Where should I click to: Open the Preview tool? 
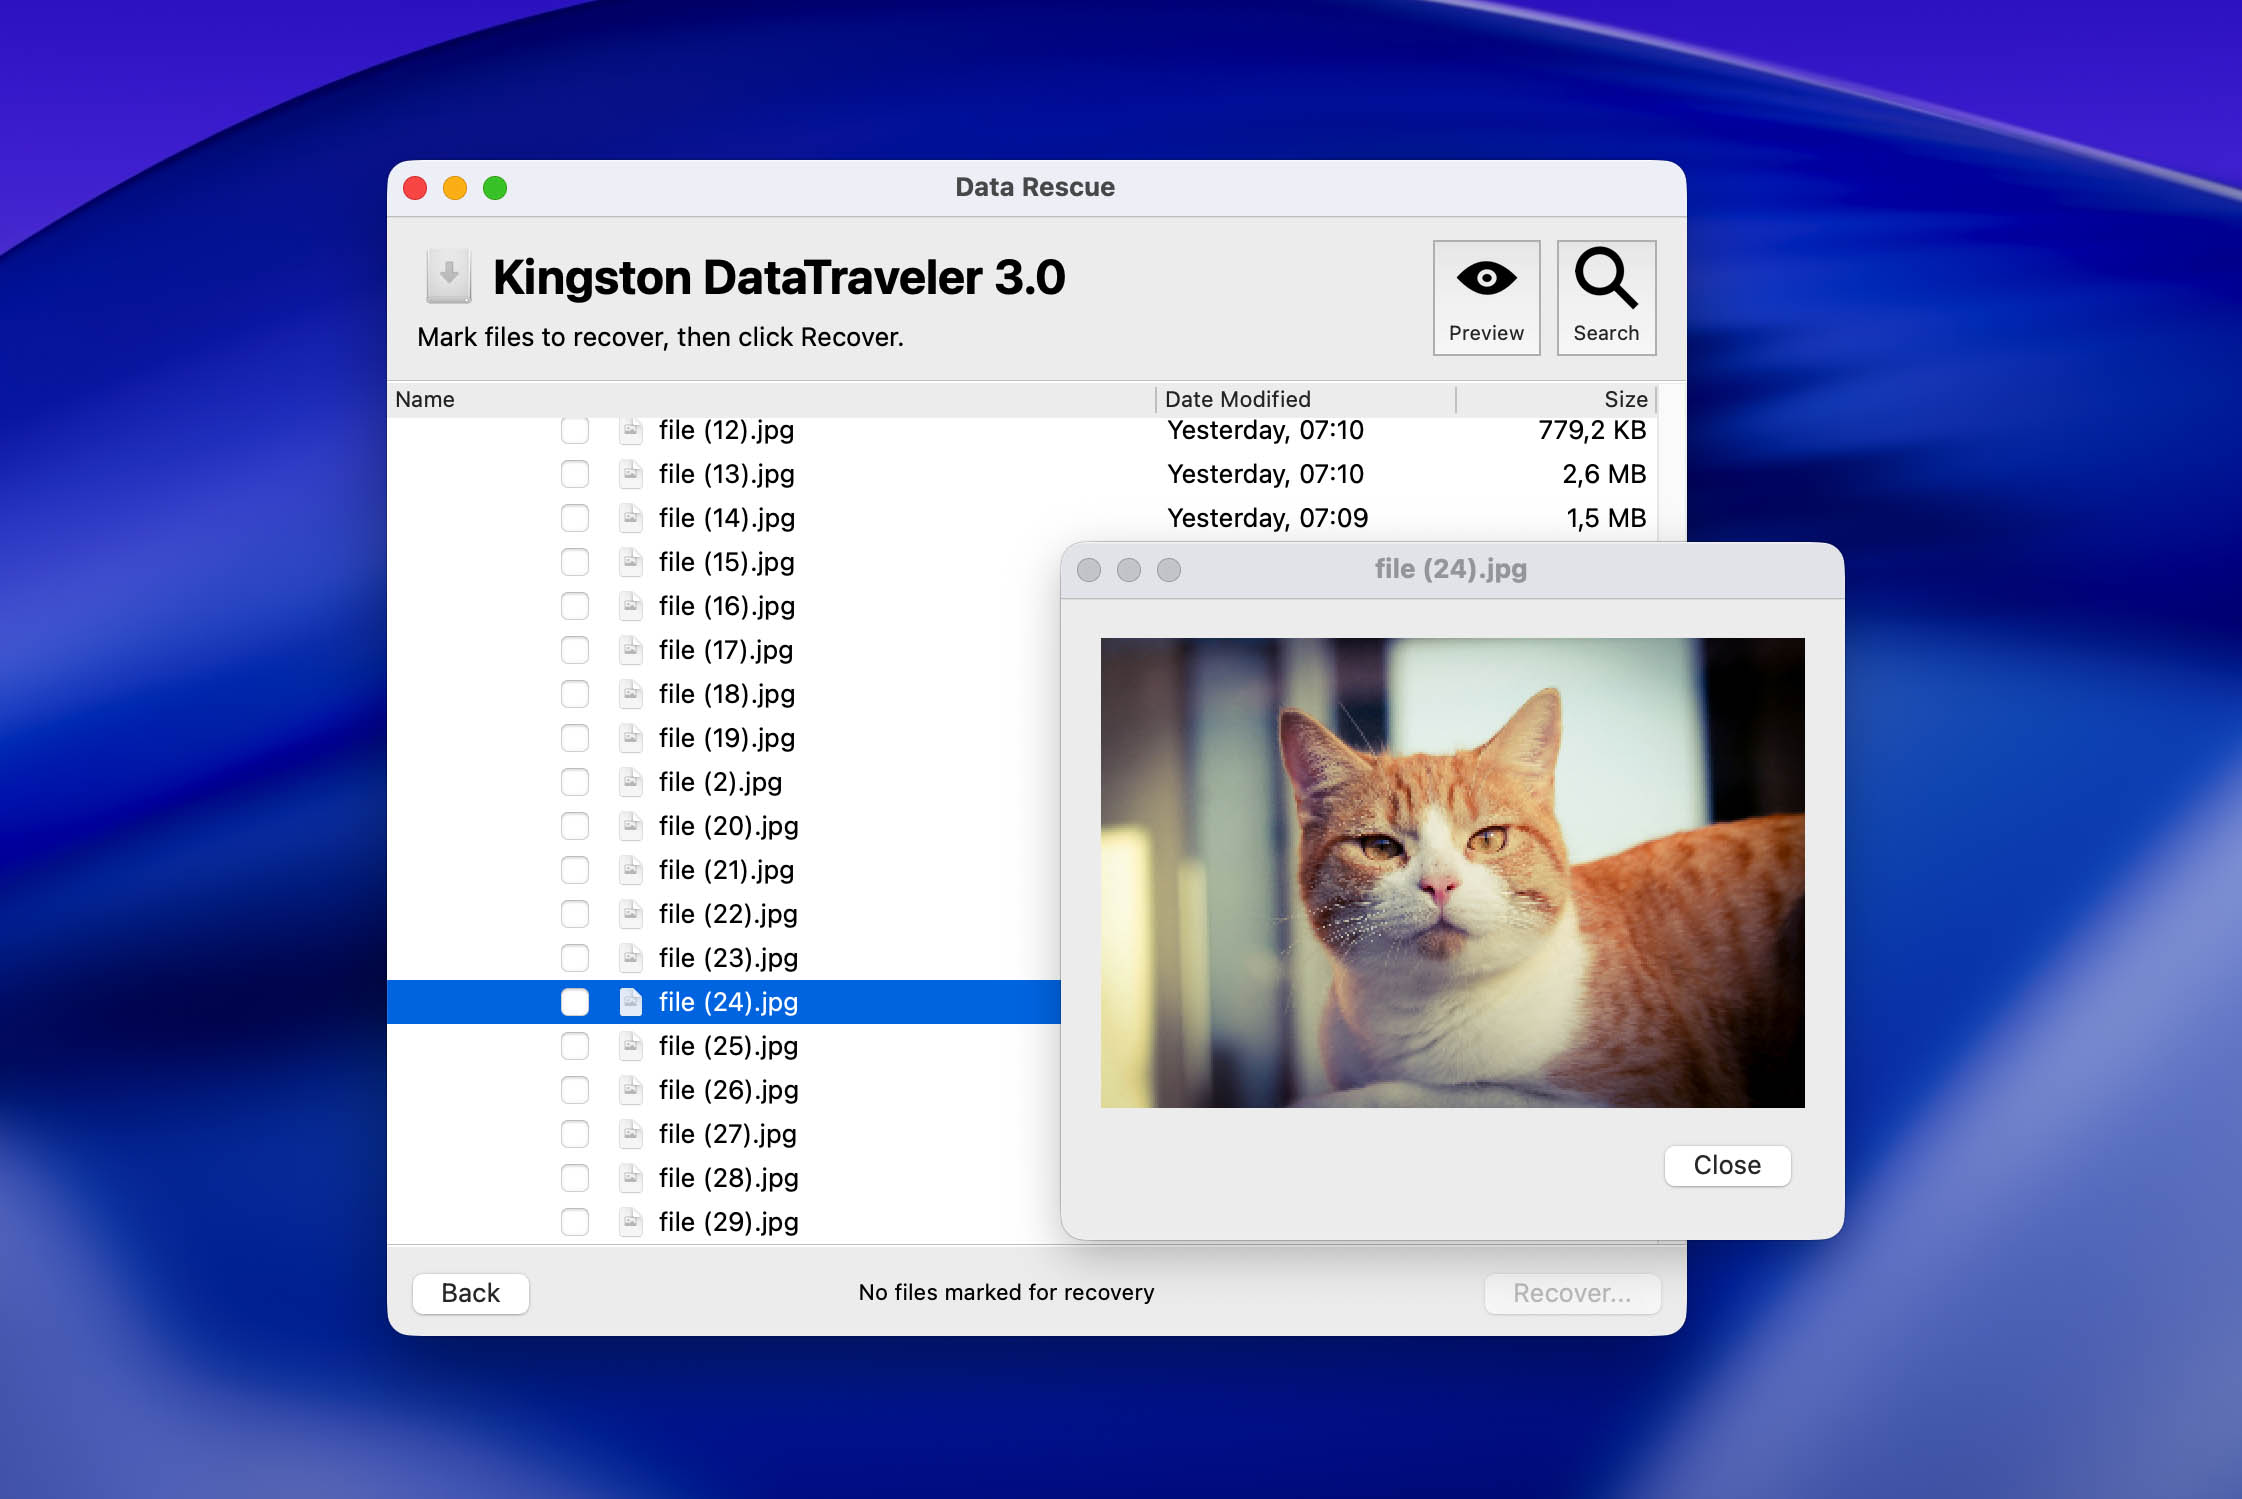tap(1486, 297)
